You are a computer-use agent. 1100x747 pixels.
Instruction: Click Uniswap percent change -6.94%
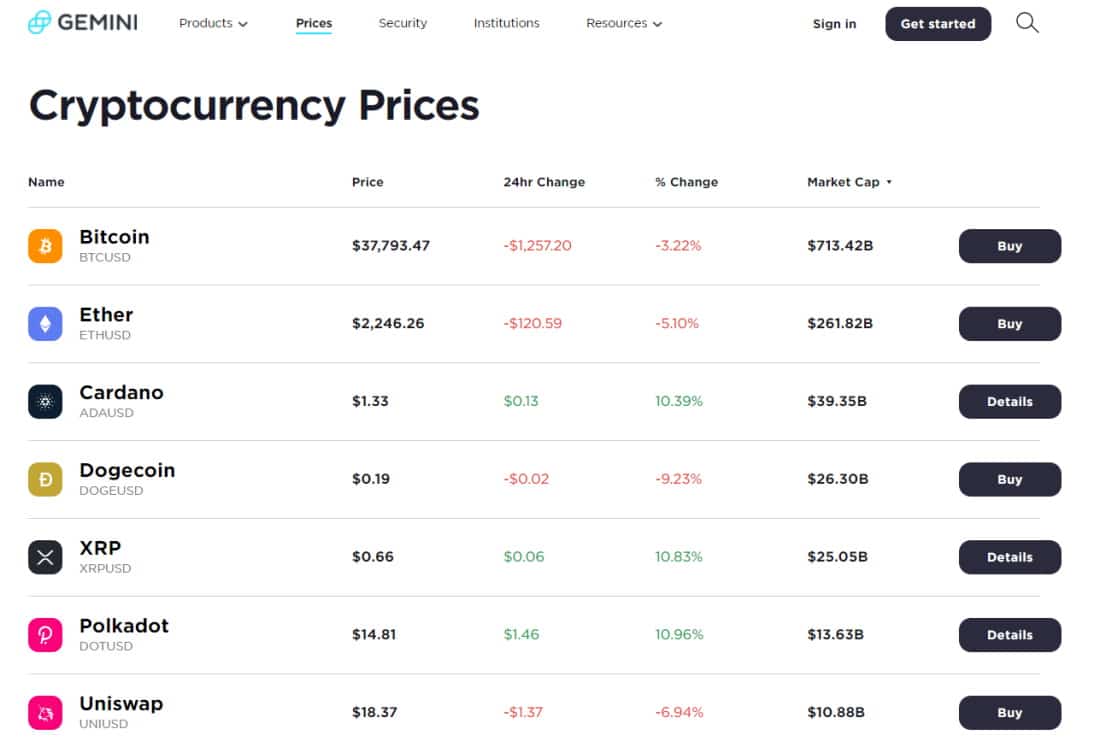point(679,713)
